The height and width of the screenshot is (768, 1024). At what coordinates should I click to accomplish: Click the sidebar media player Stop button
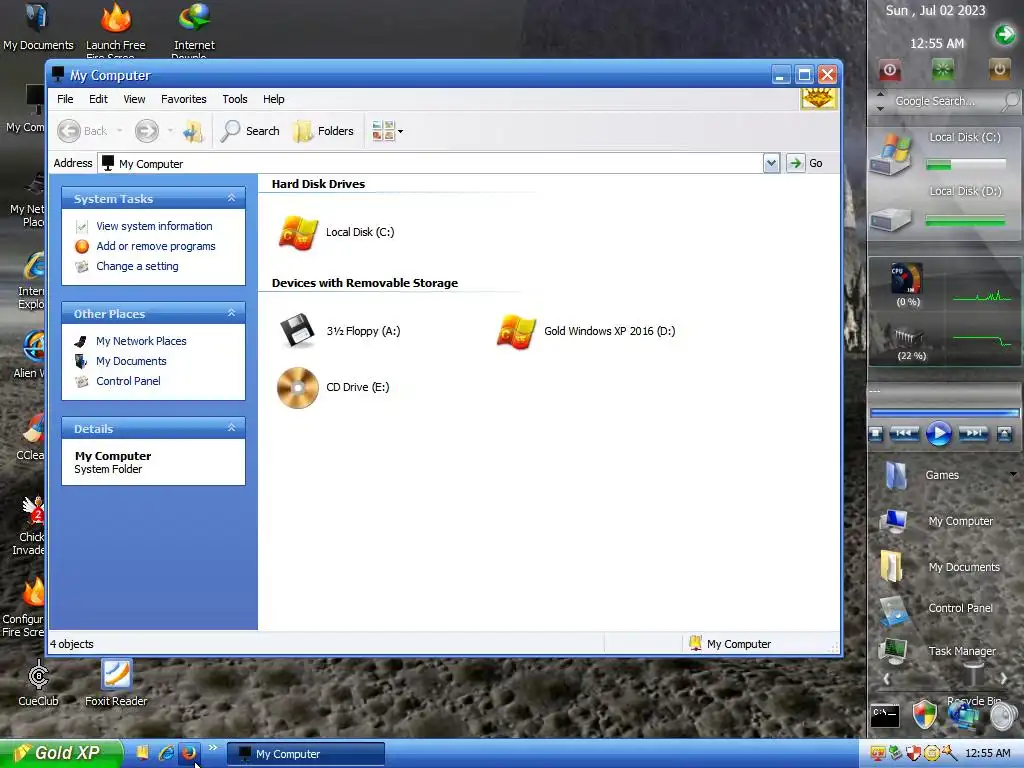click(876, 434)
